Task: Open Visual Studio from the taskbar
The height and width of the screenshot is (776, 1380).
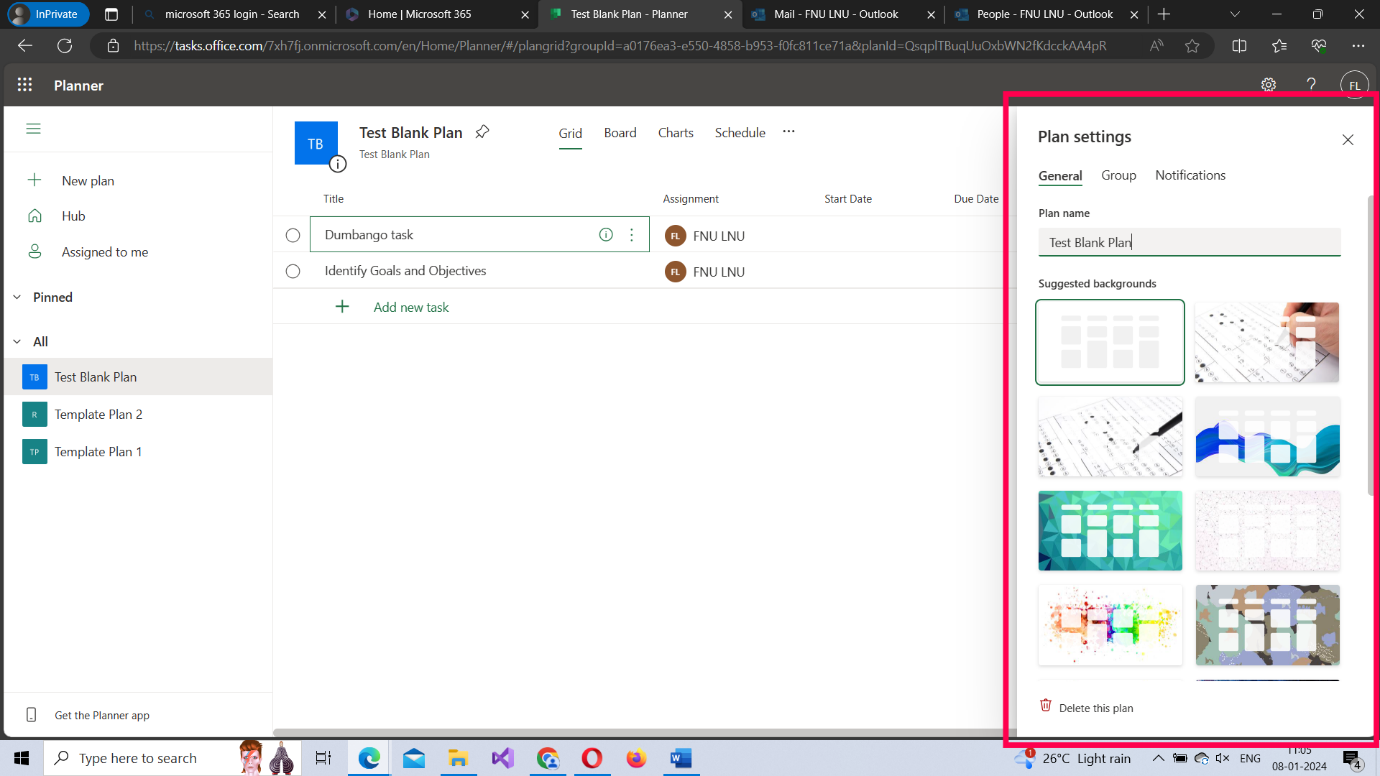Action: click(x=502, y=758)
